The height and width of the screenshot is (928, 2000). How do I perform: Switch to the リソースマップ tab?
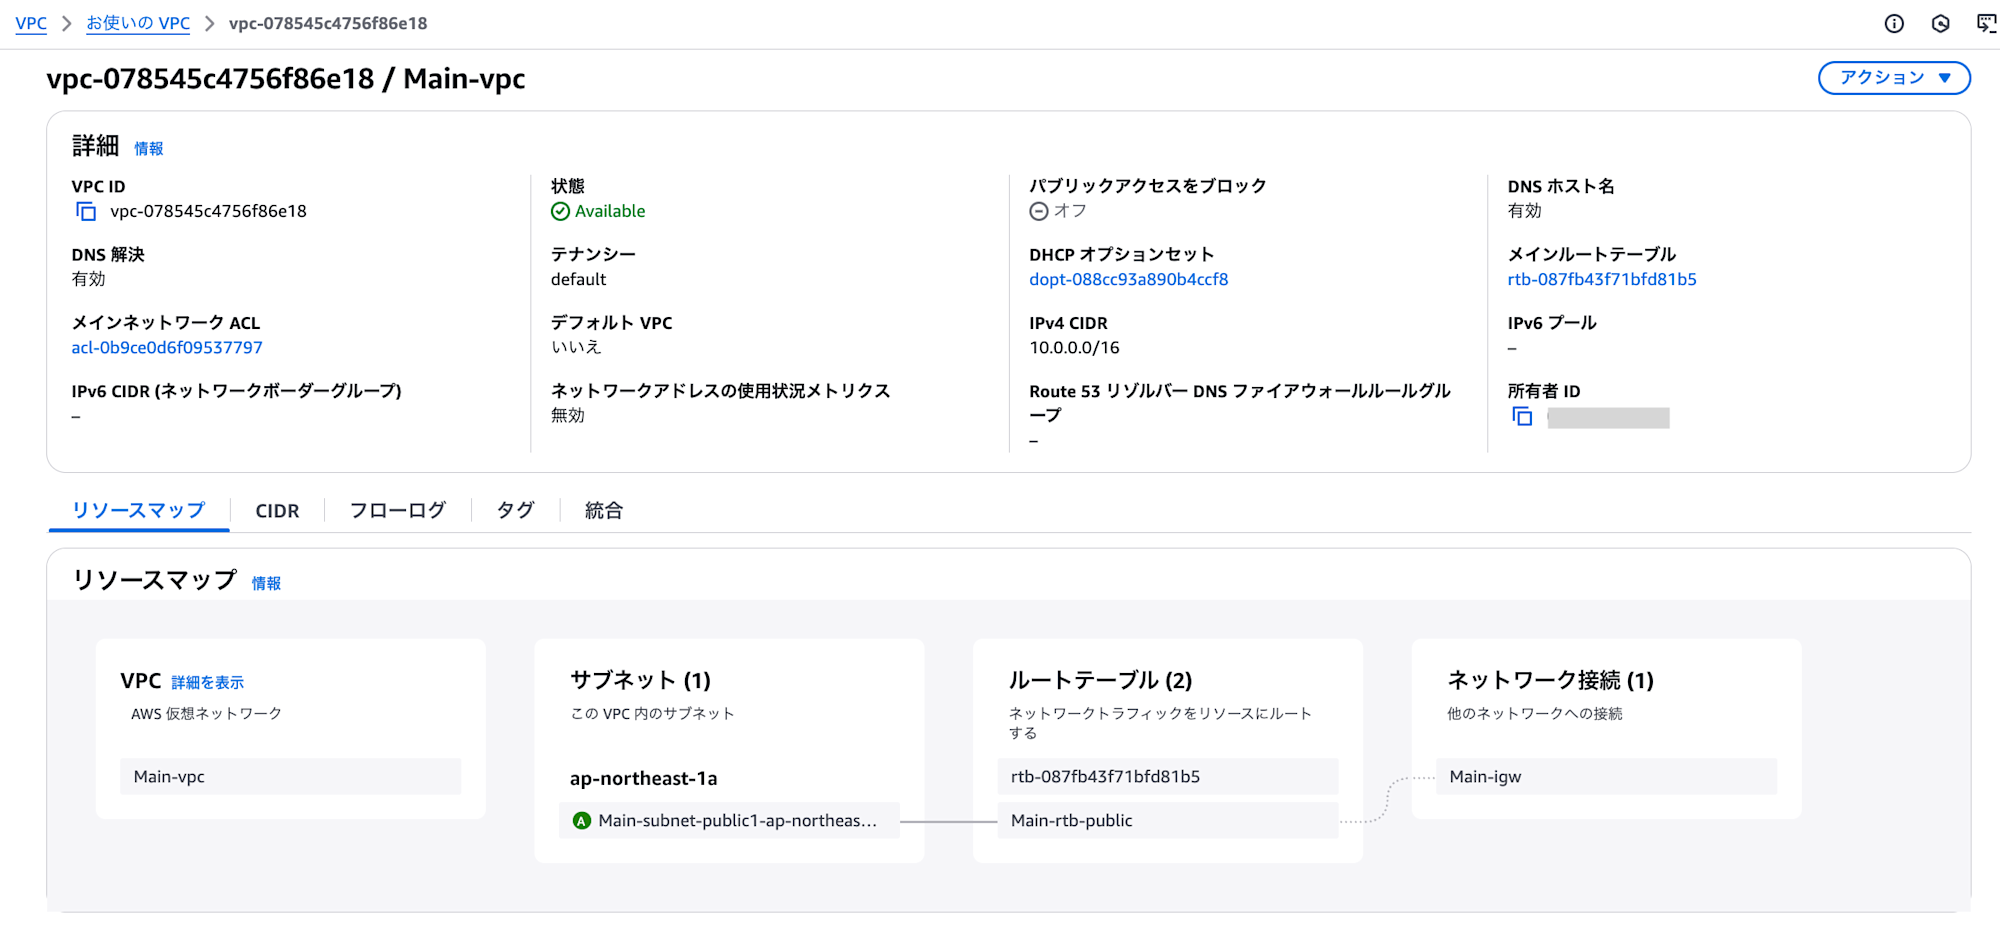[139, 510]
